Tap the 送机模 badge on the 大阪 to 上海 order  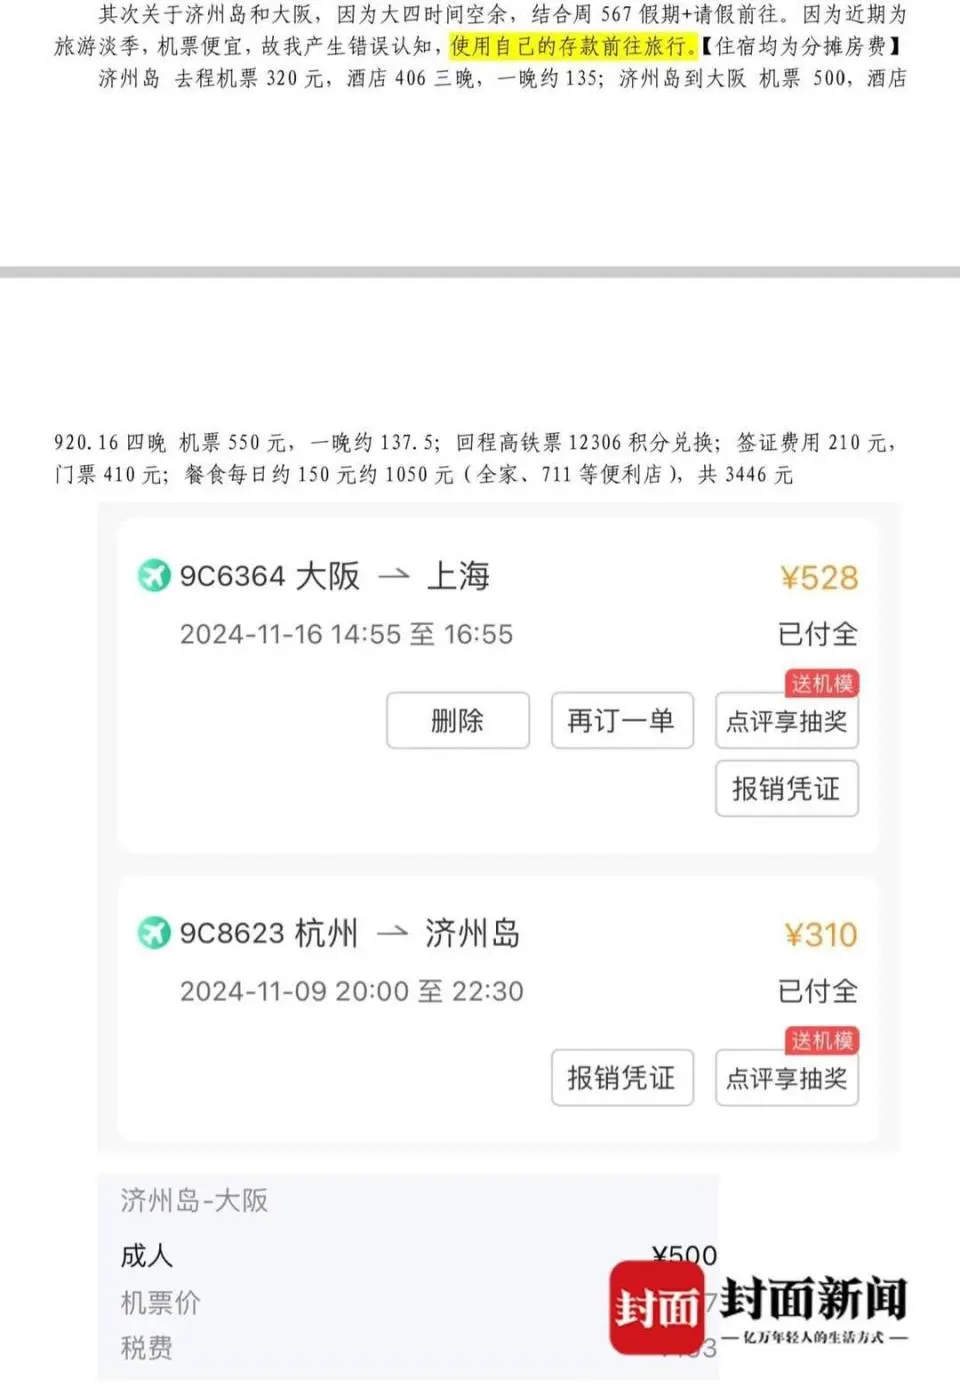(821, 683)
